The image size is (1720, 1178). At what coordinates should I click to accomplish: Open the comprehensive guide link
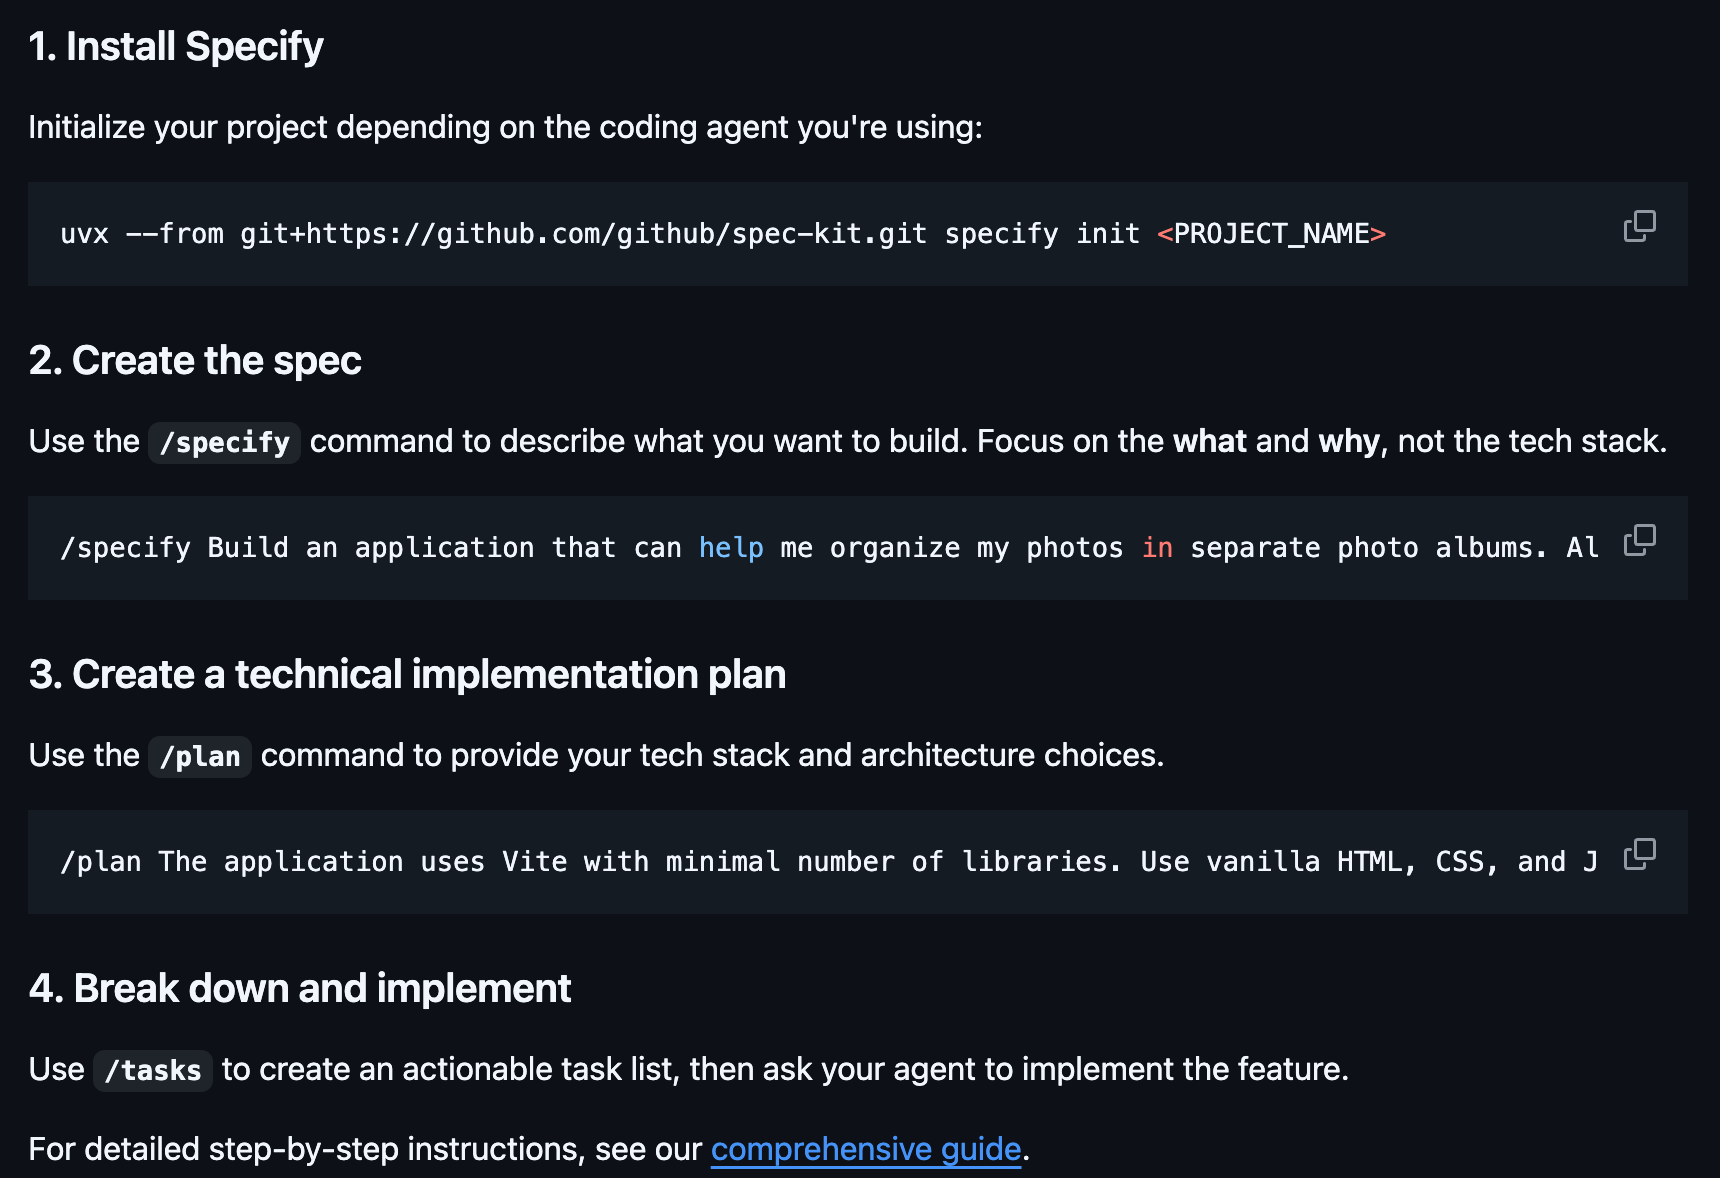[866, 1149]
